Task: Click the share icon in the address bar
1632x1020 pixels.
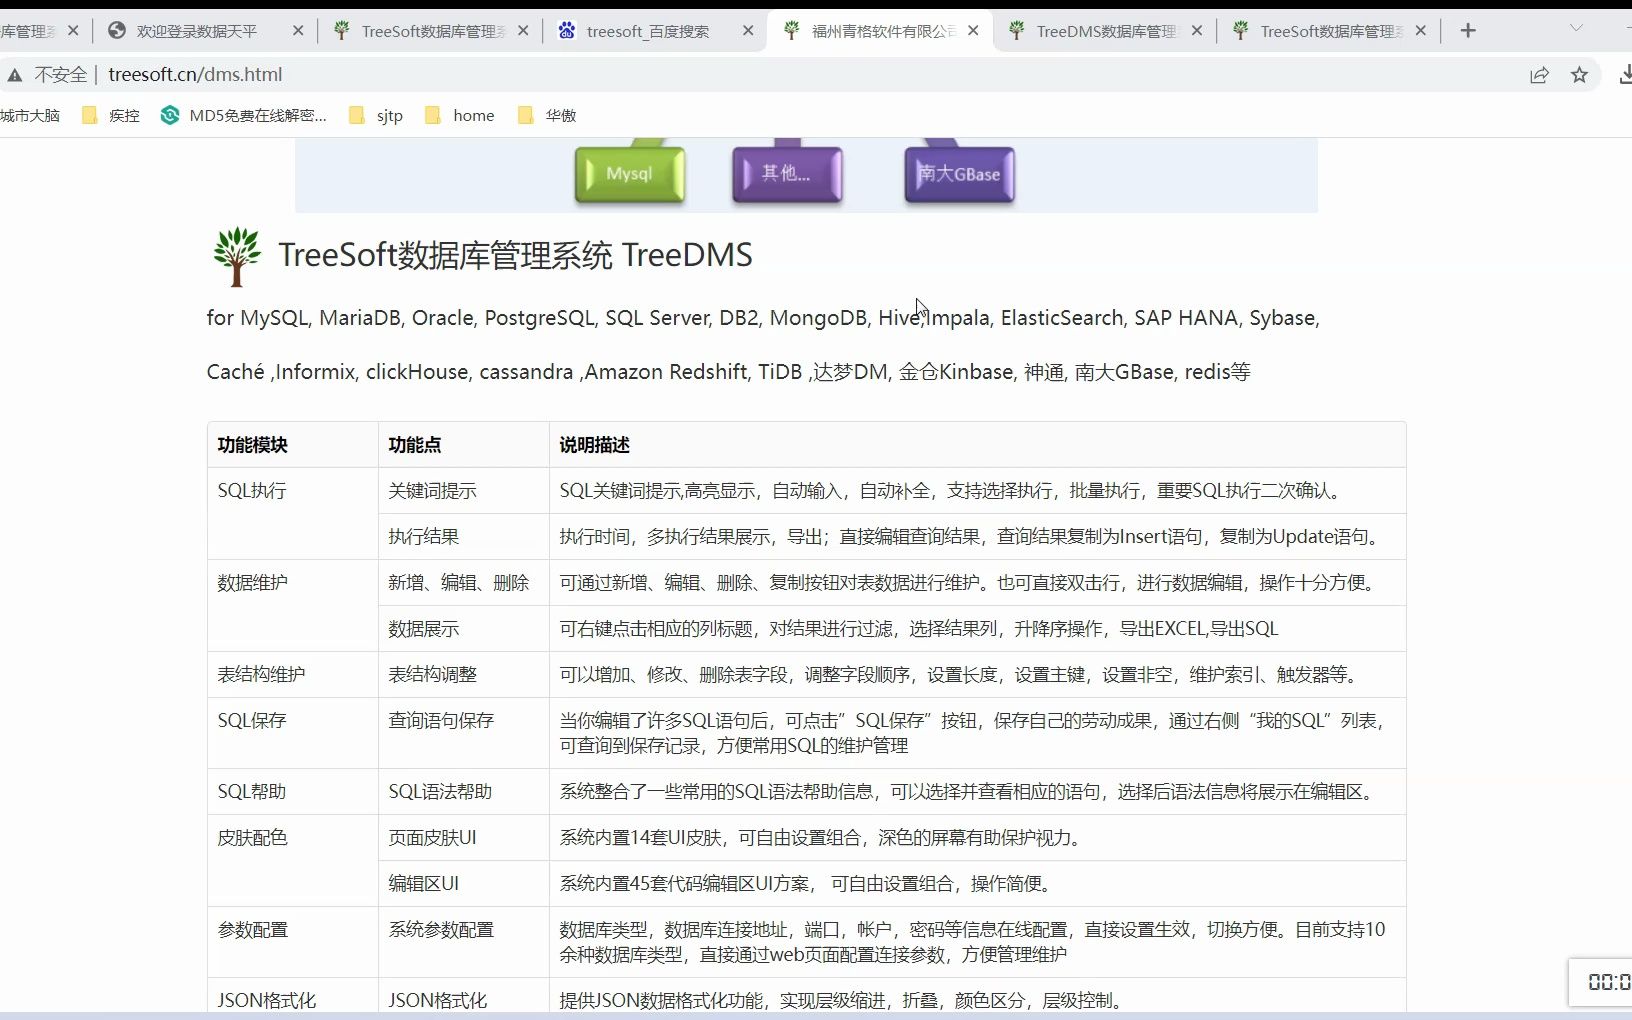Action: [x=1539, y=75]
